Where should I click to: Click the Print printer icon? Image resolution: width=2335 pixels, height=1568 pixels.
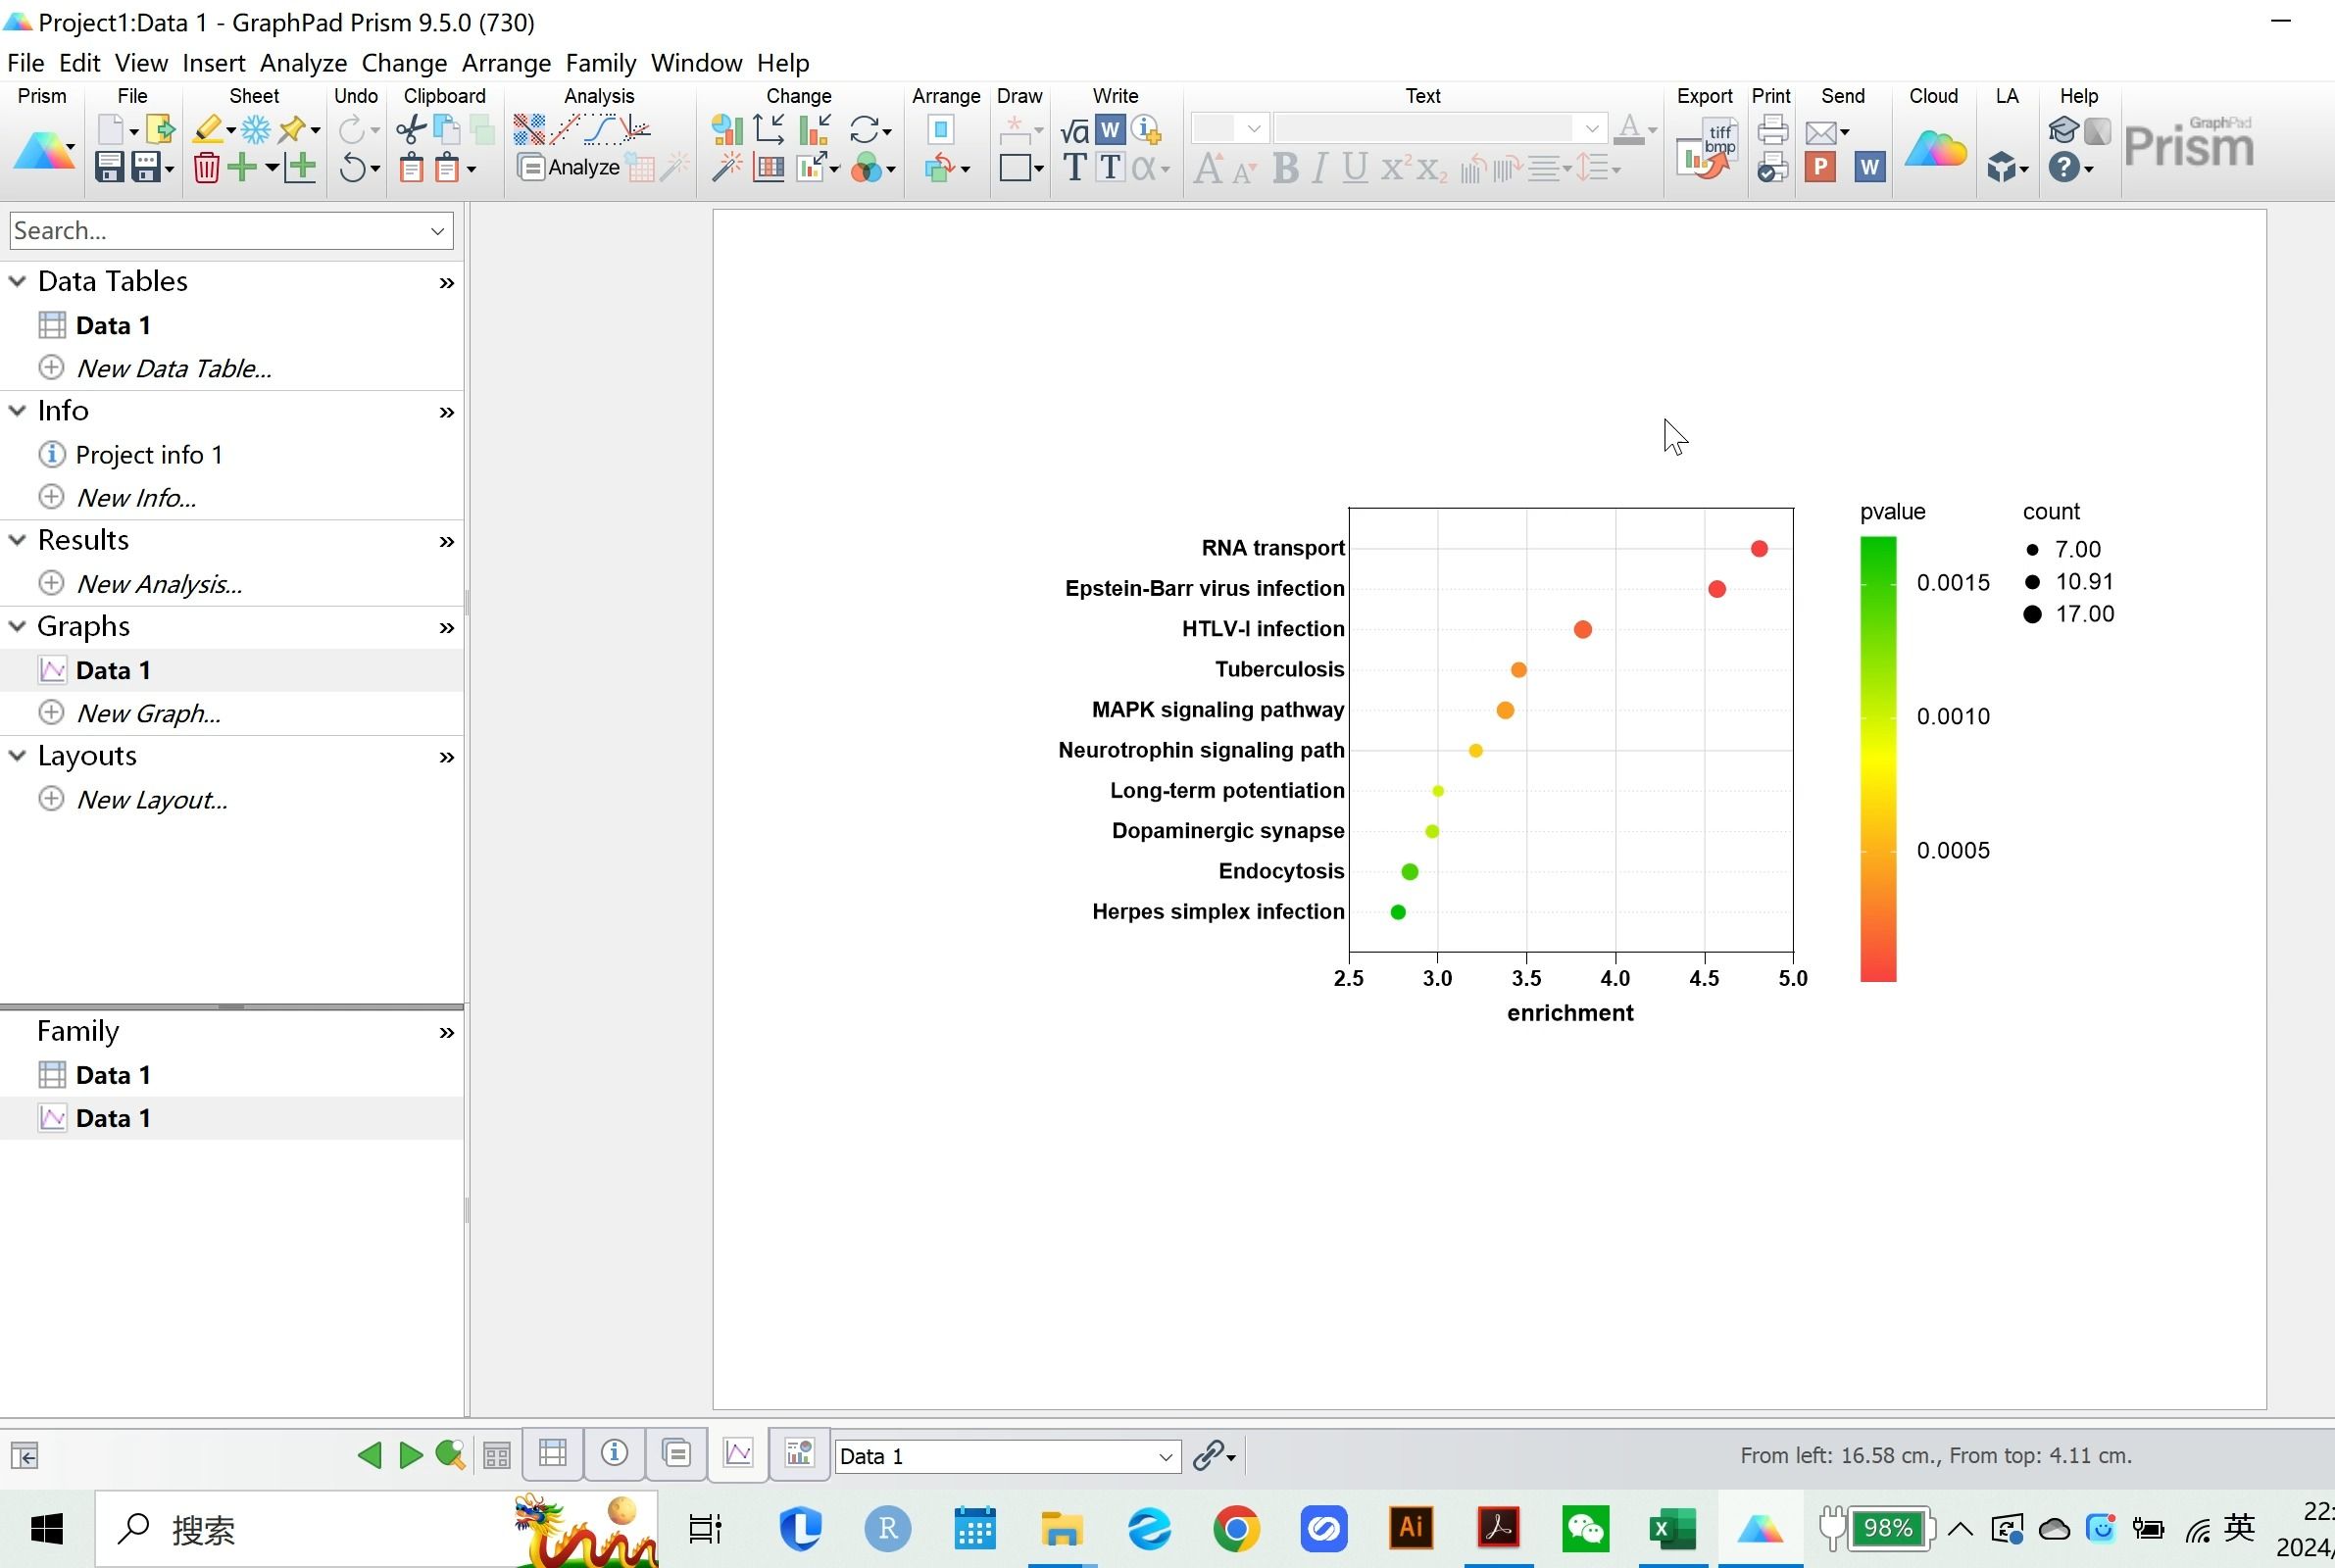point(1772,129)
